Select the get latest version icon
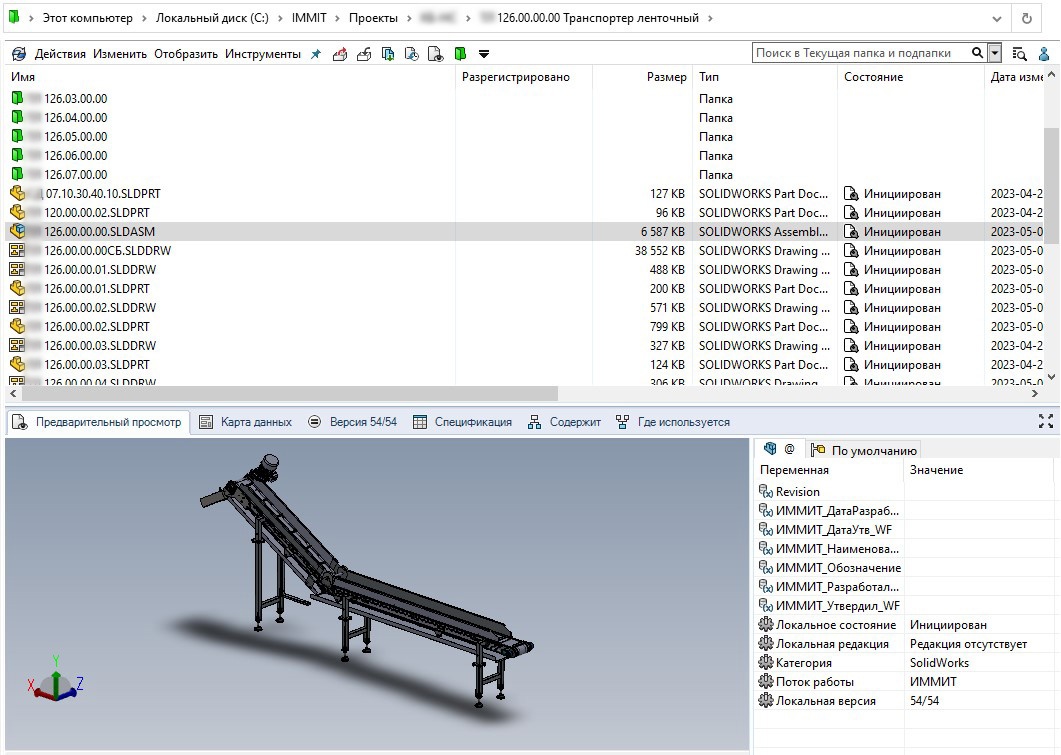 (388, 54)
